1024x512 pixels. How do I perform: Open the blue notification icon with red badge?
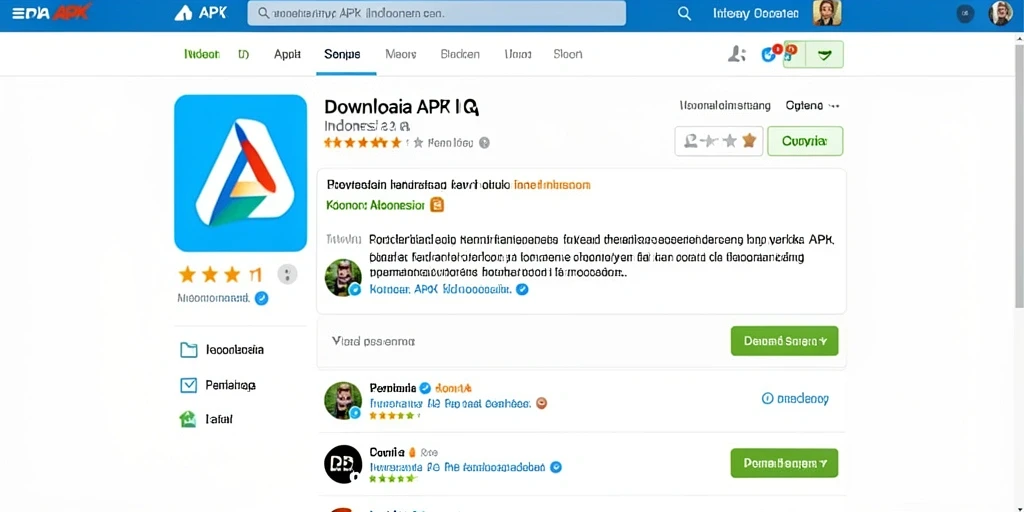(770, 54)
